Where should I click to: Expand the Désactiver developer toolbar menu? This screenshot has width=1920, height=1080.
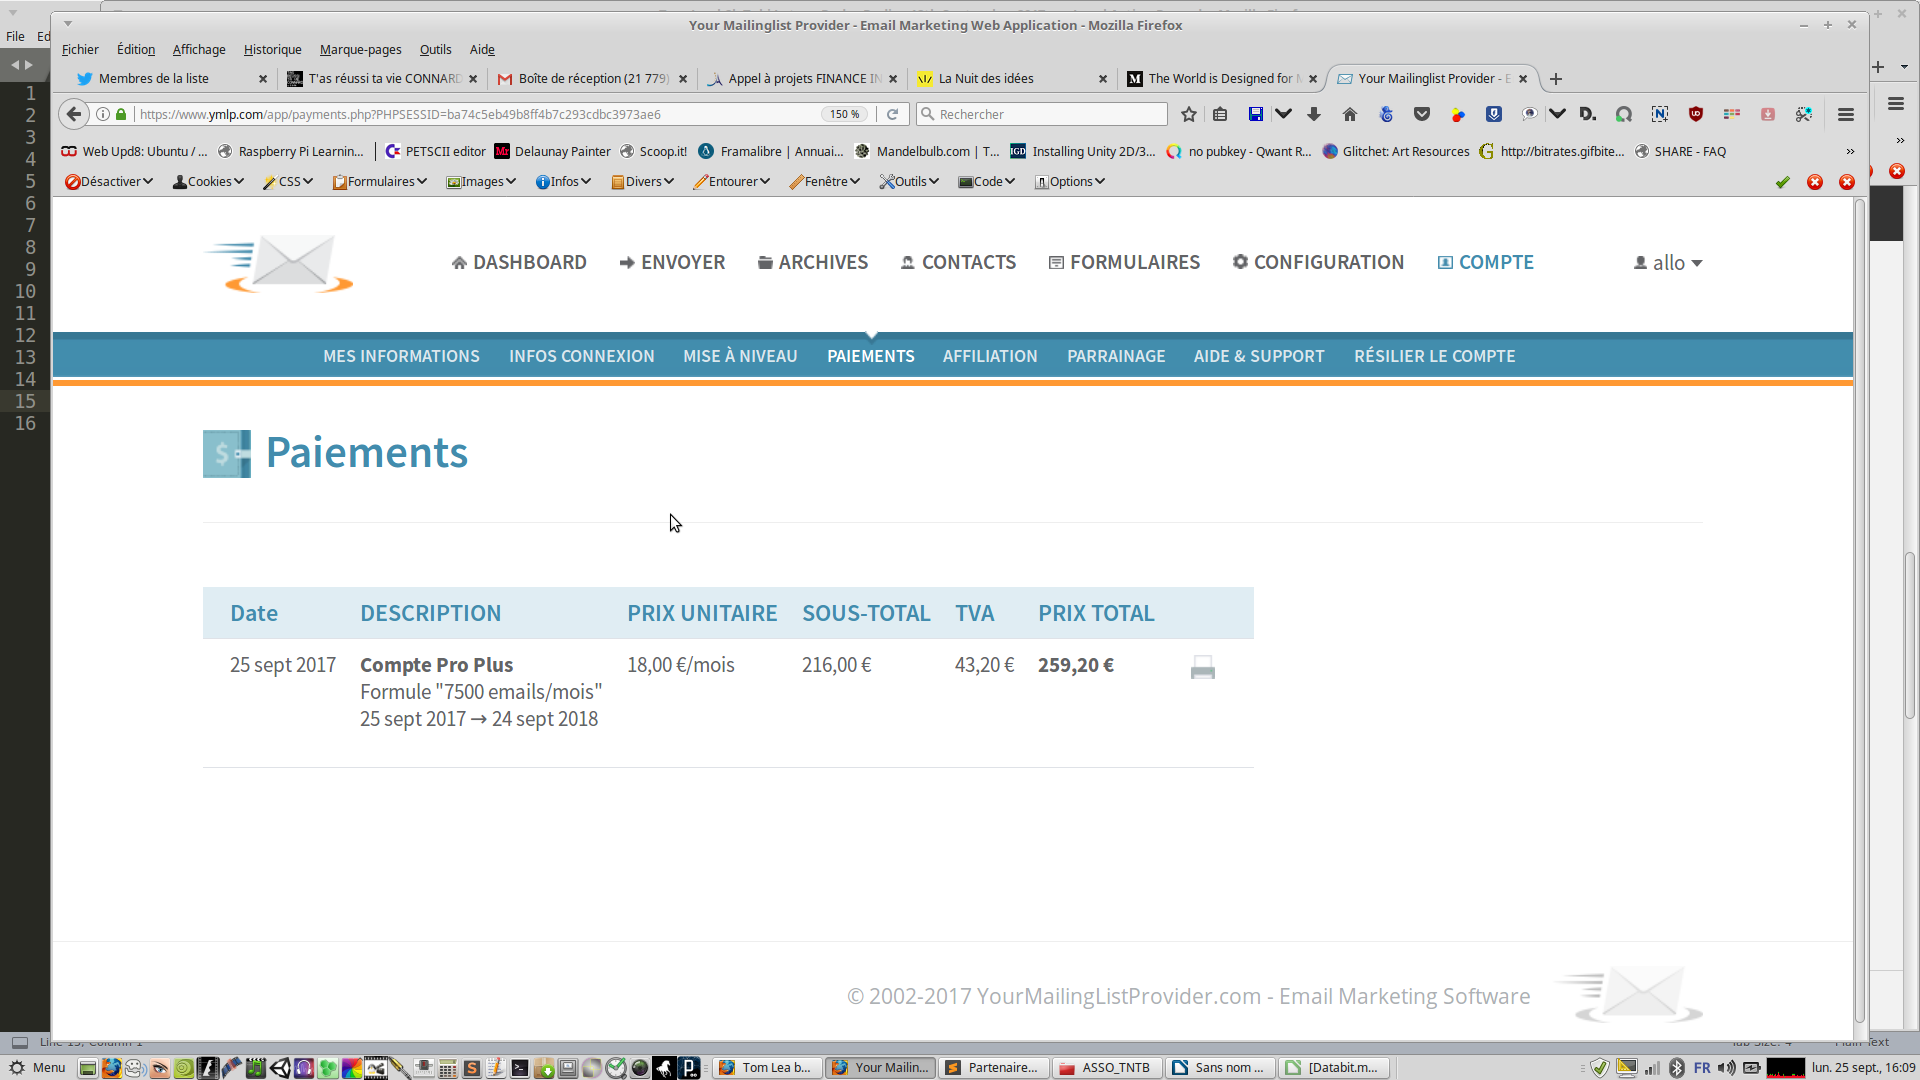tap(109, 181)
